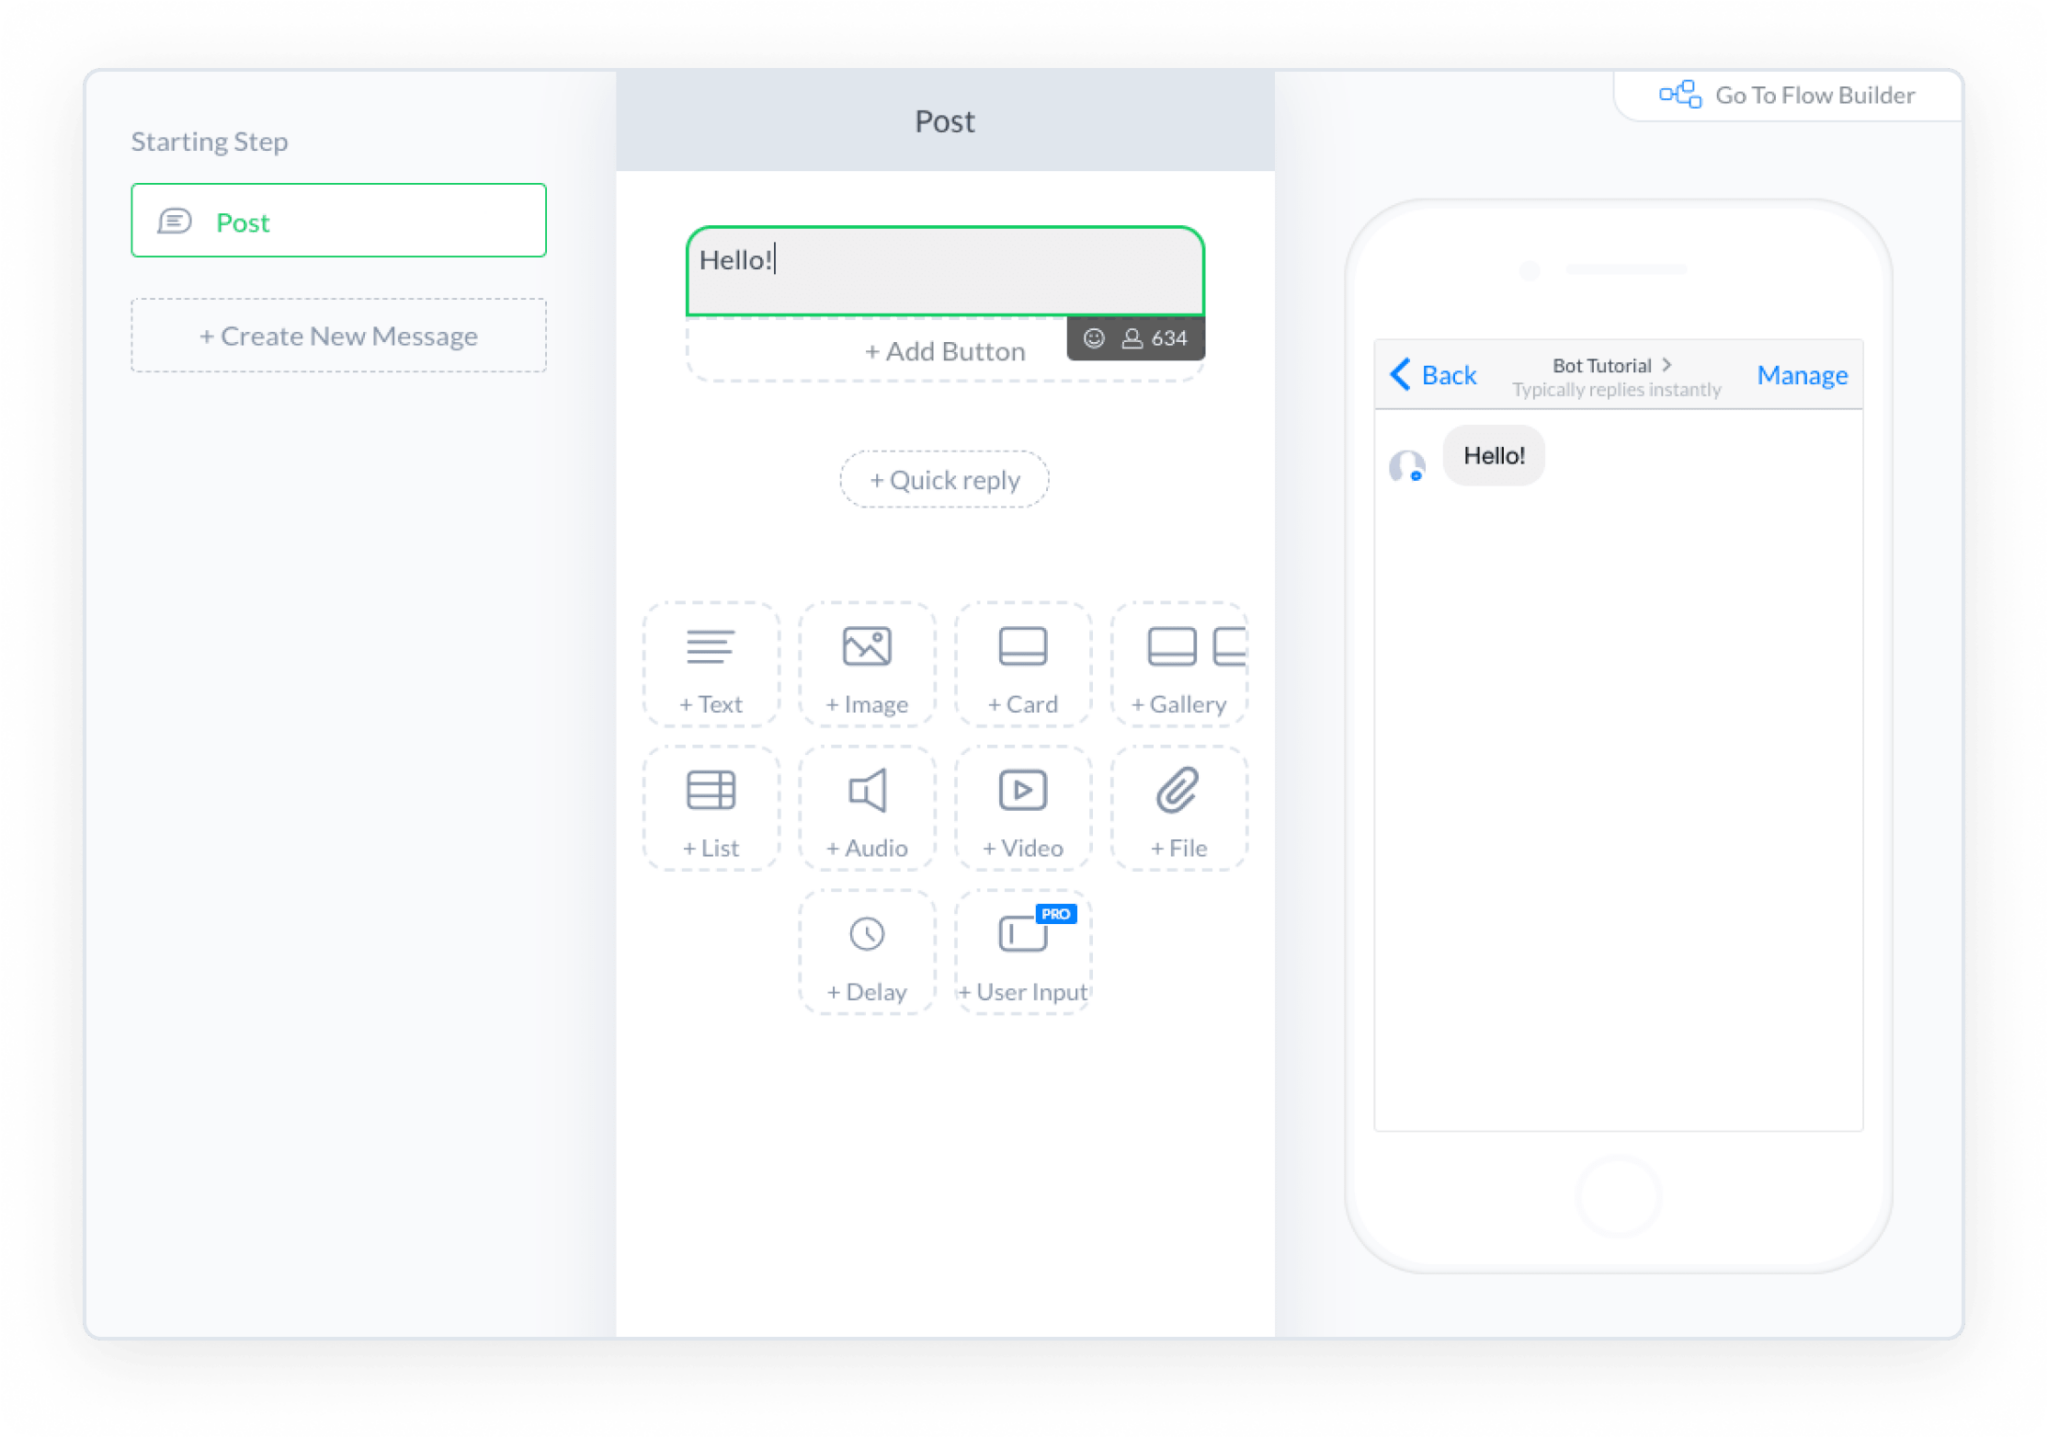Click Add Button option
Screen dimensions: 2048x1438
942,350
